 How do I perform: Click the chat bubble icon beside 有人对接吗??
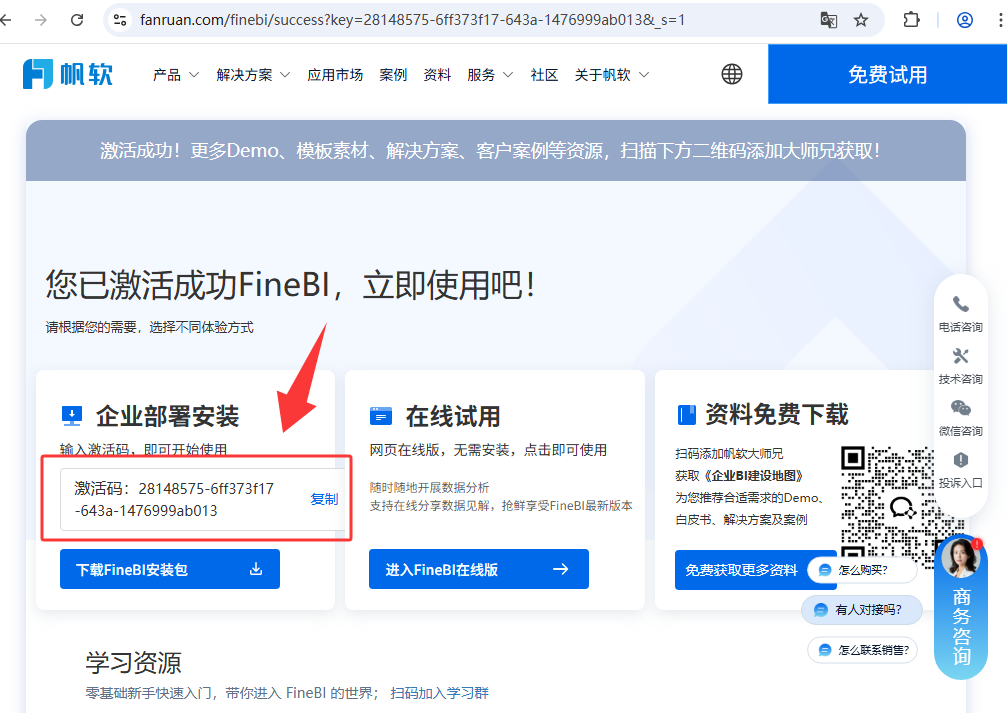(820, 610)
